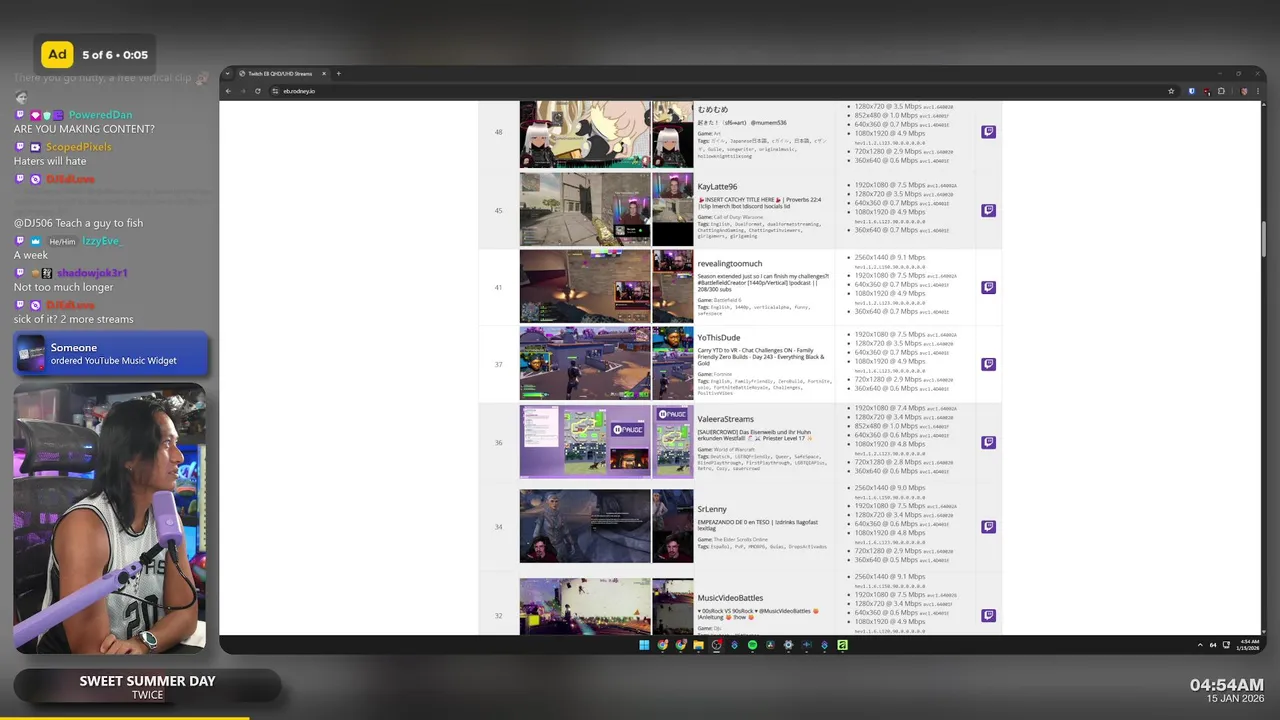The height and width of the screenshot is (720, 1280).
Task: Go back using browser back arrow
Action: pyautogui.click(x=228, y=91)
